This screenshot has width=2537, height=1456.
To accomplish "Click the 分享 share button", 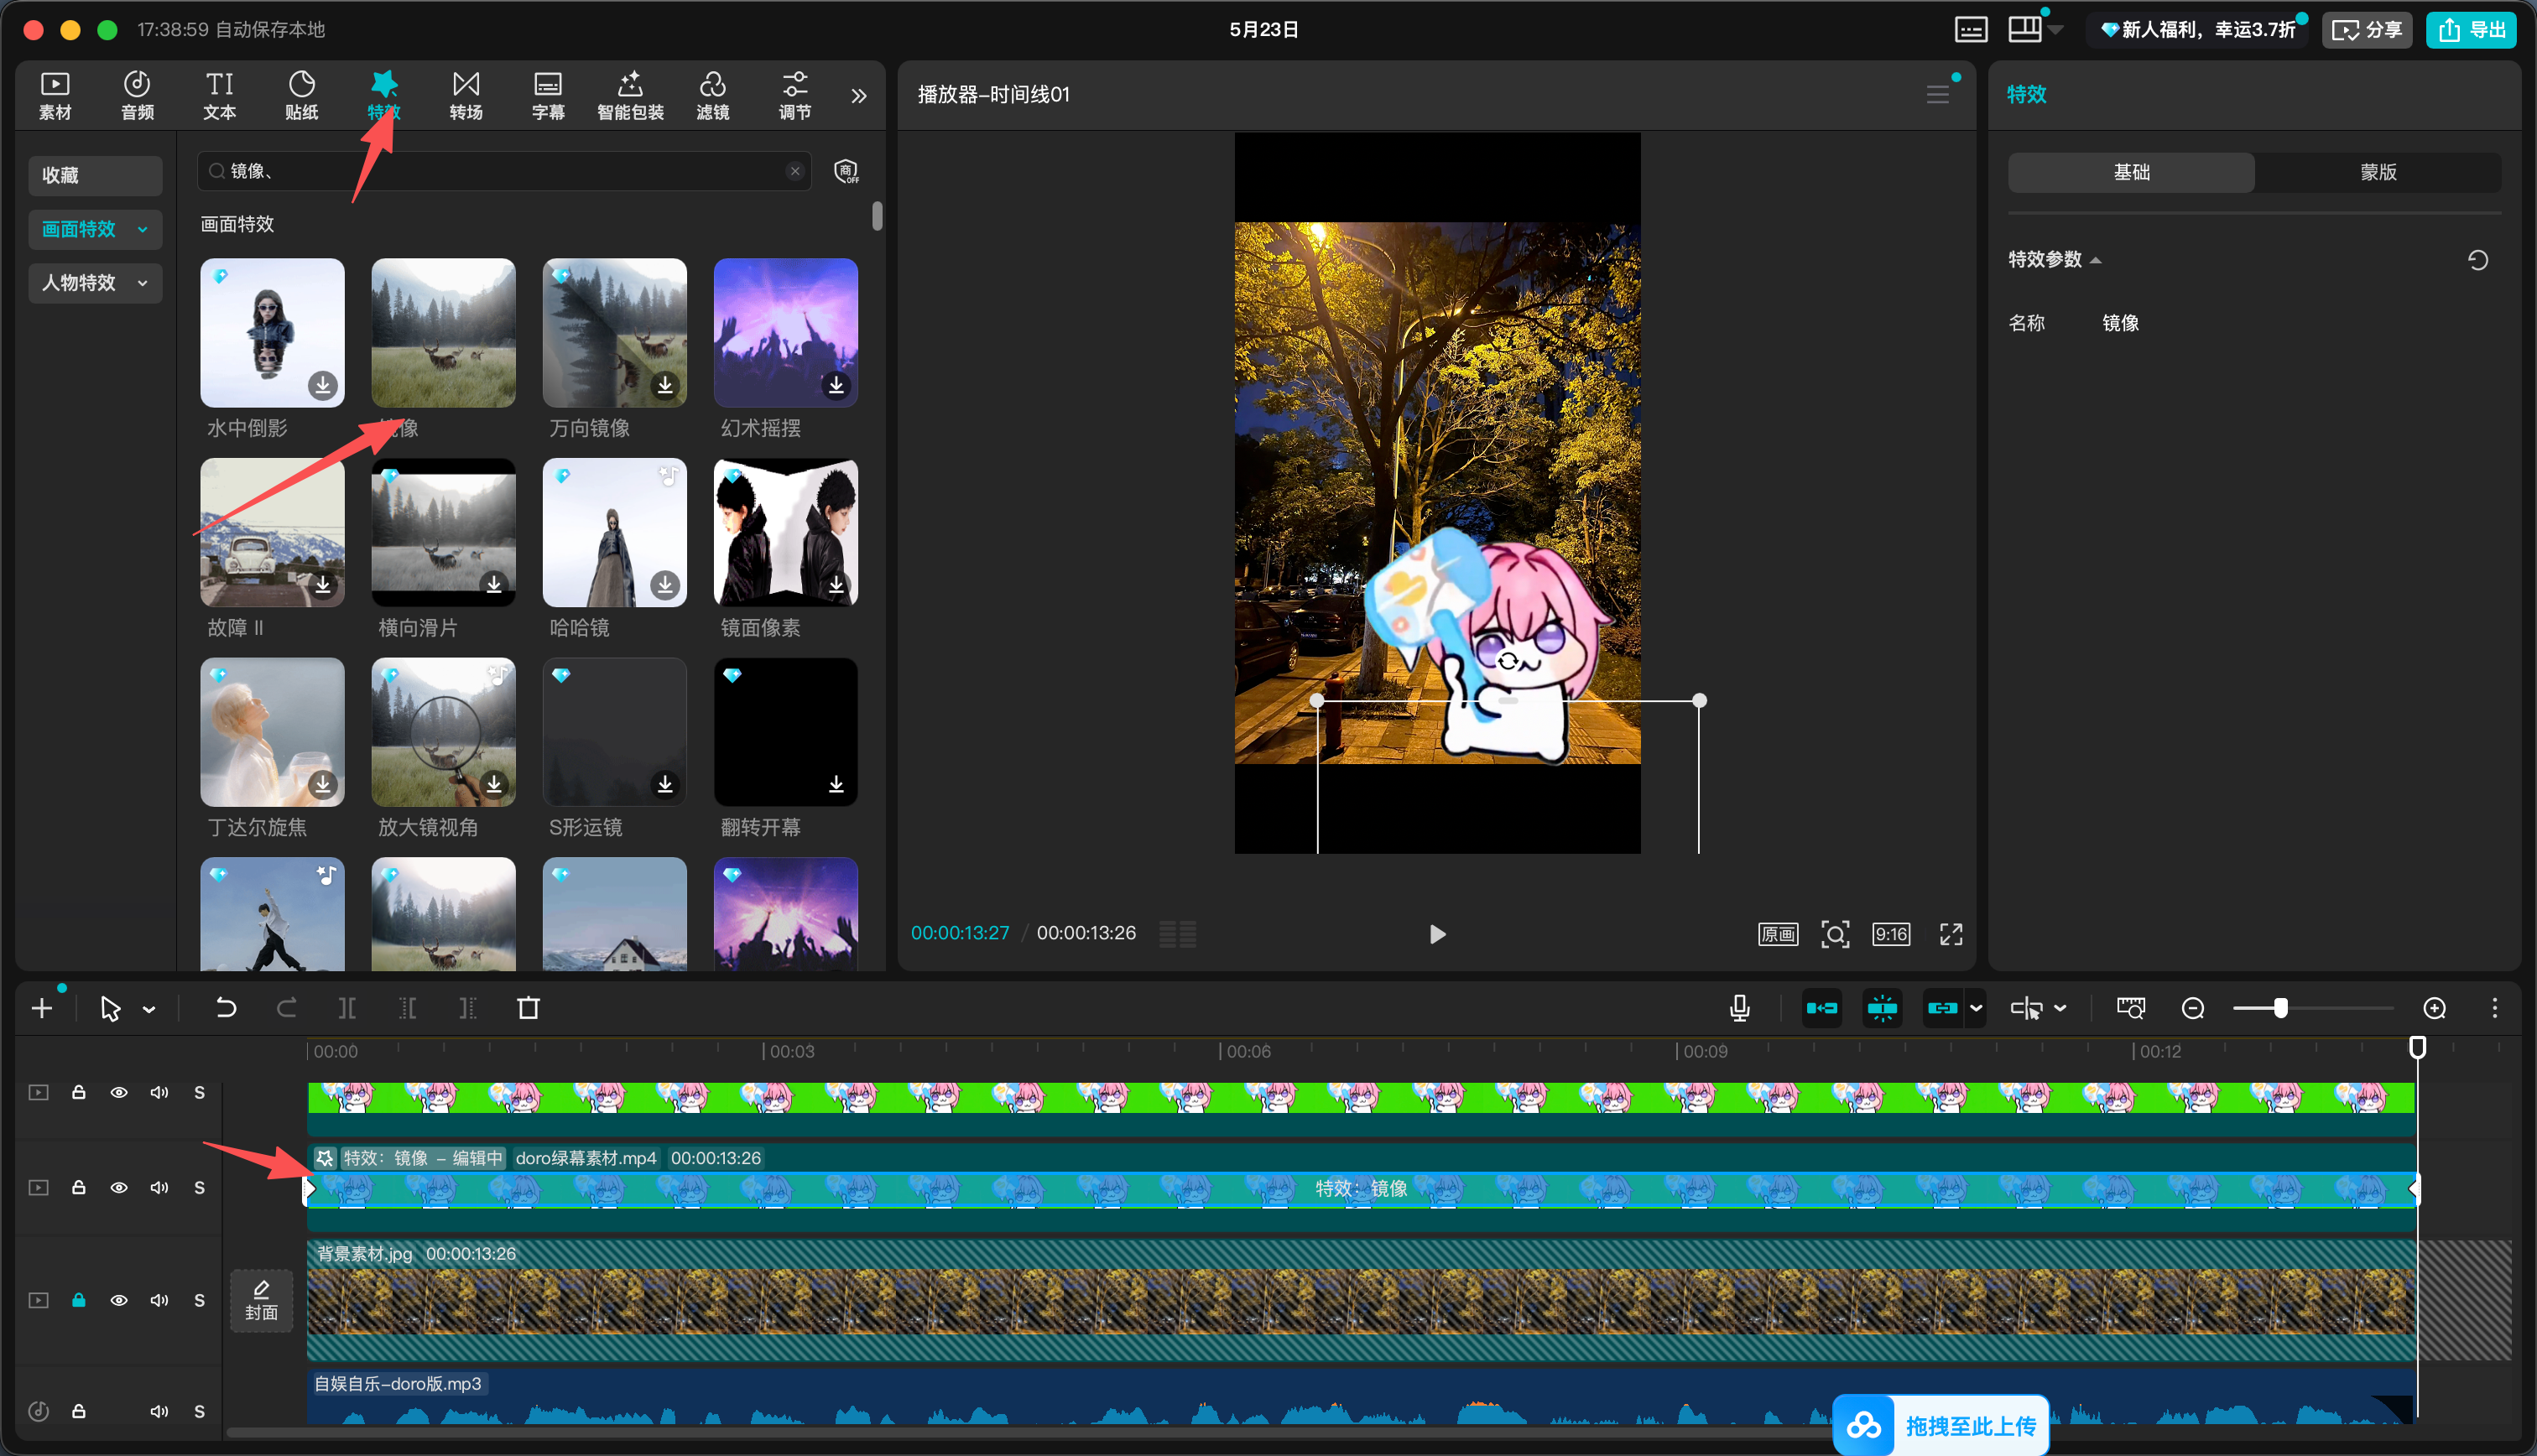I will point(2366,30).
